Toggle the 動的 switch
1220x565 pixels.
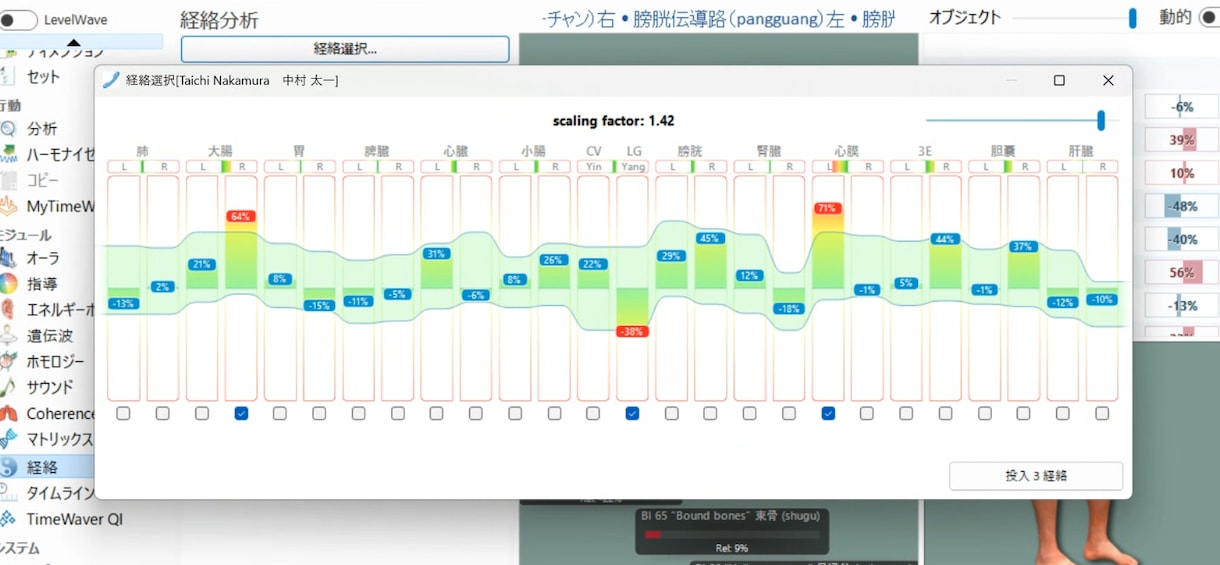pos(1209,17)
